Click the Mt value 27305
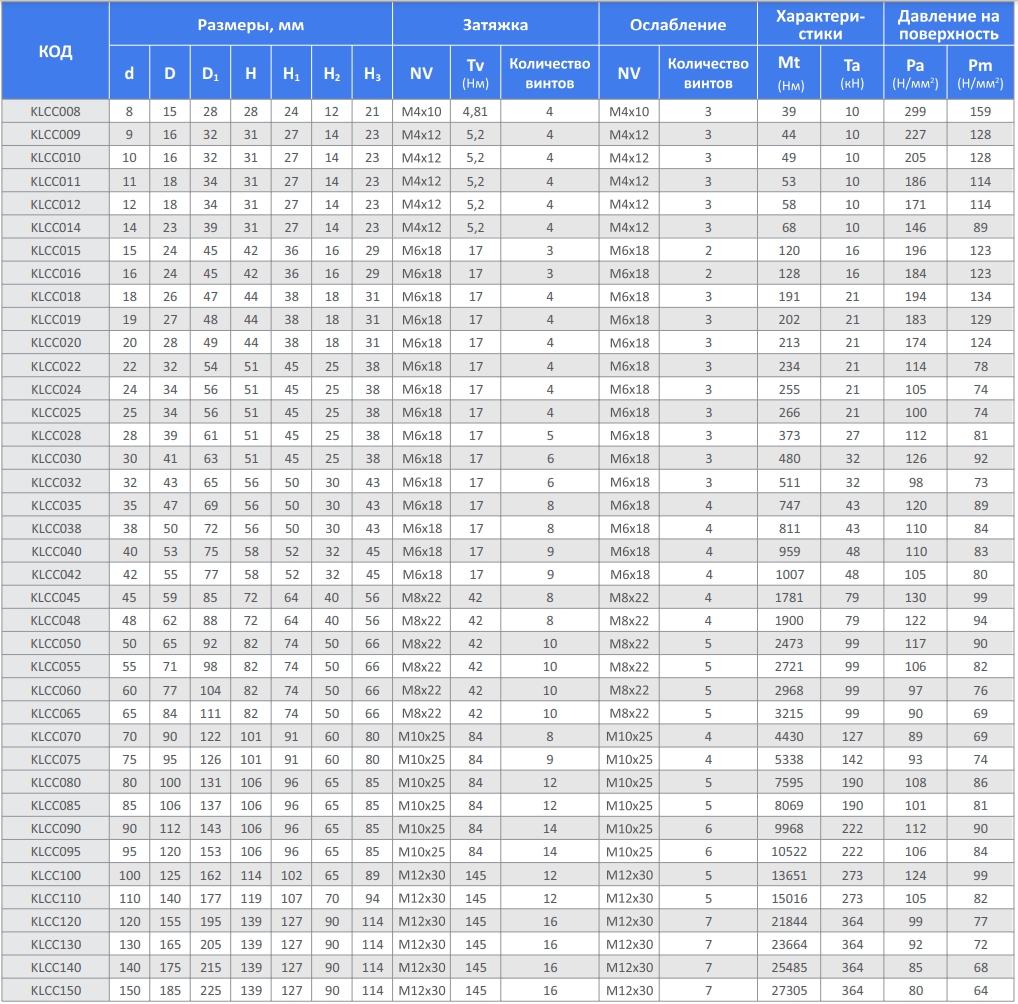 [x=789, y=990]
